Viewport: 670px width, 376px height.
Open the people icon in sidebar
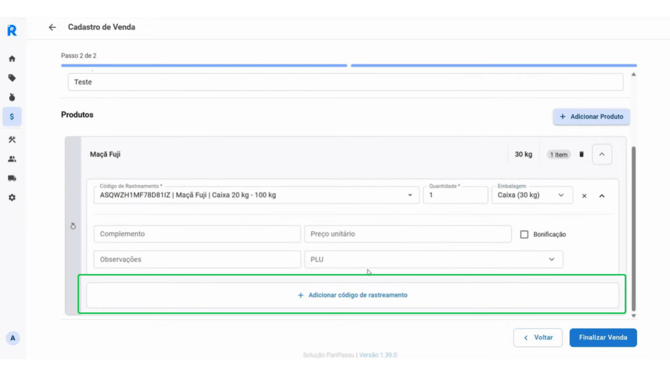coord(12,159)
